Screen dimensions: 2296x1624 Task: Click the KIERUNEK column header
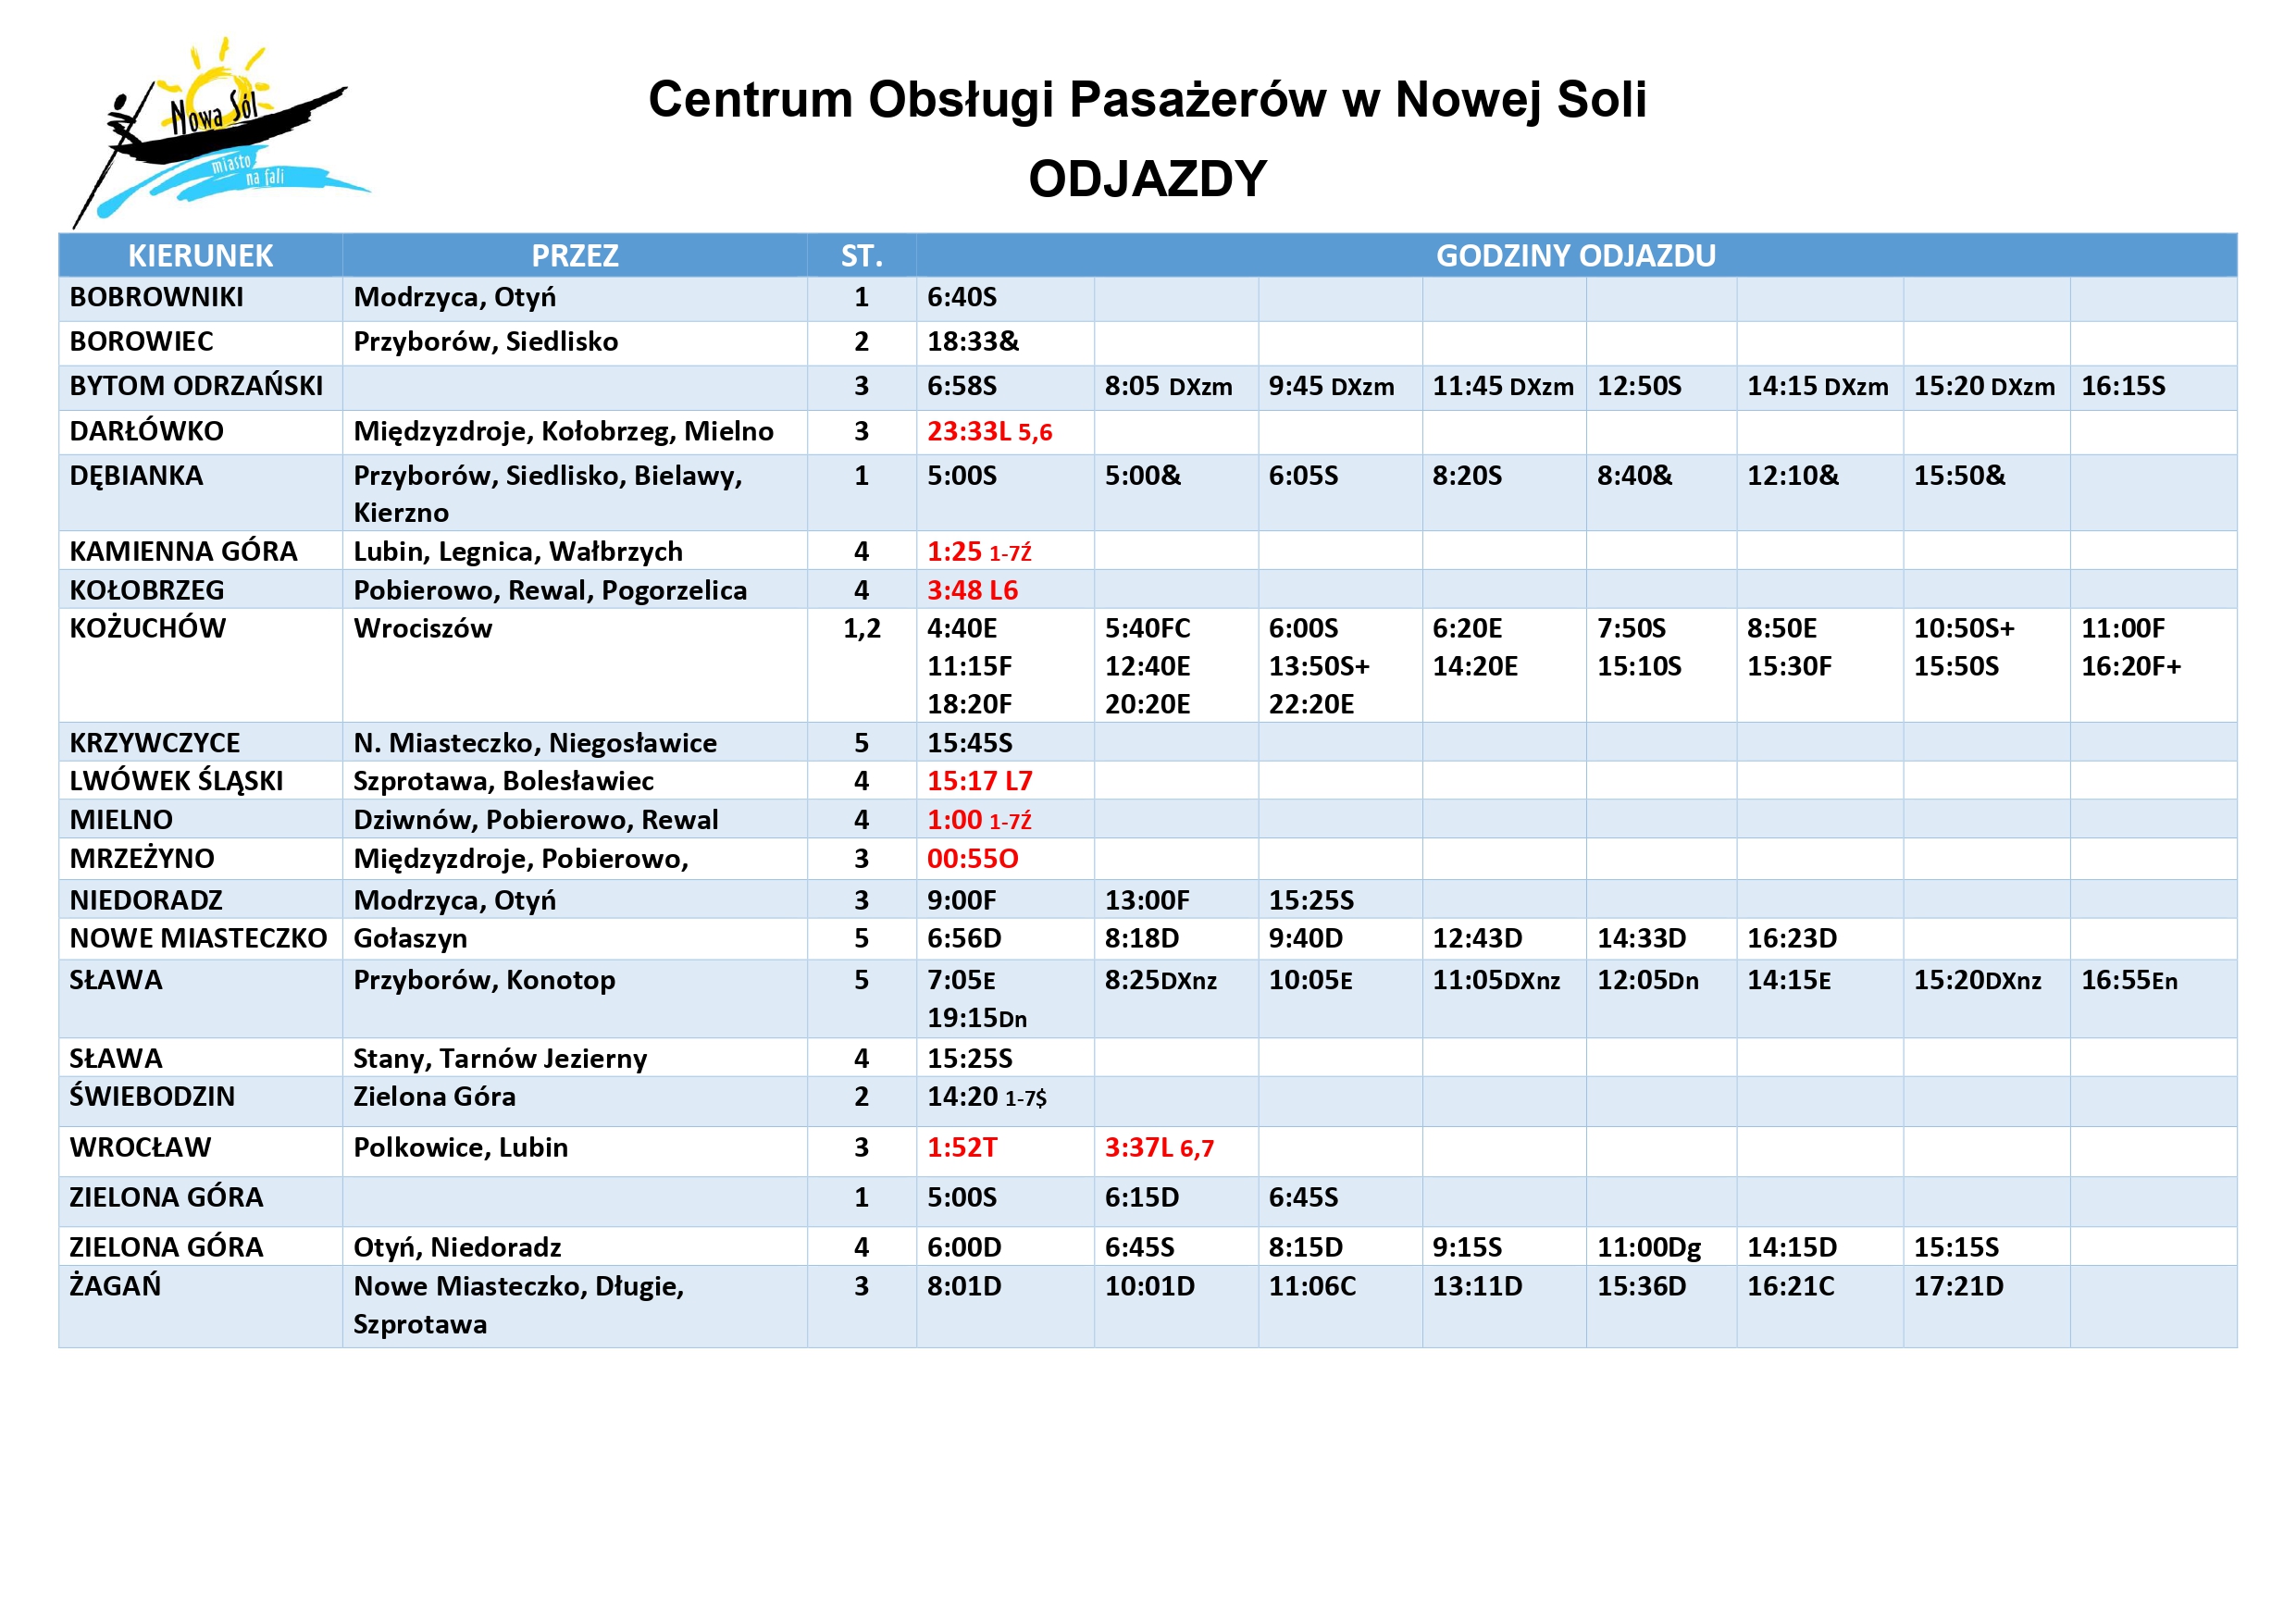(x=200, y=256)
